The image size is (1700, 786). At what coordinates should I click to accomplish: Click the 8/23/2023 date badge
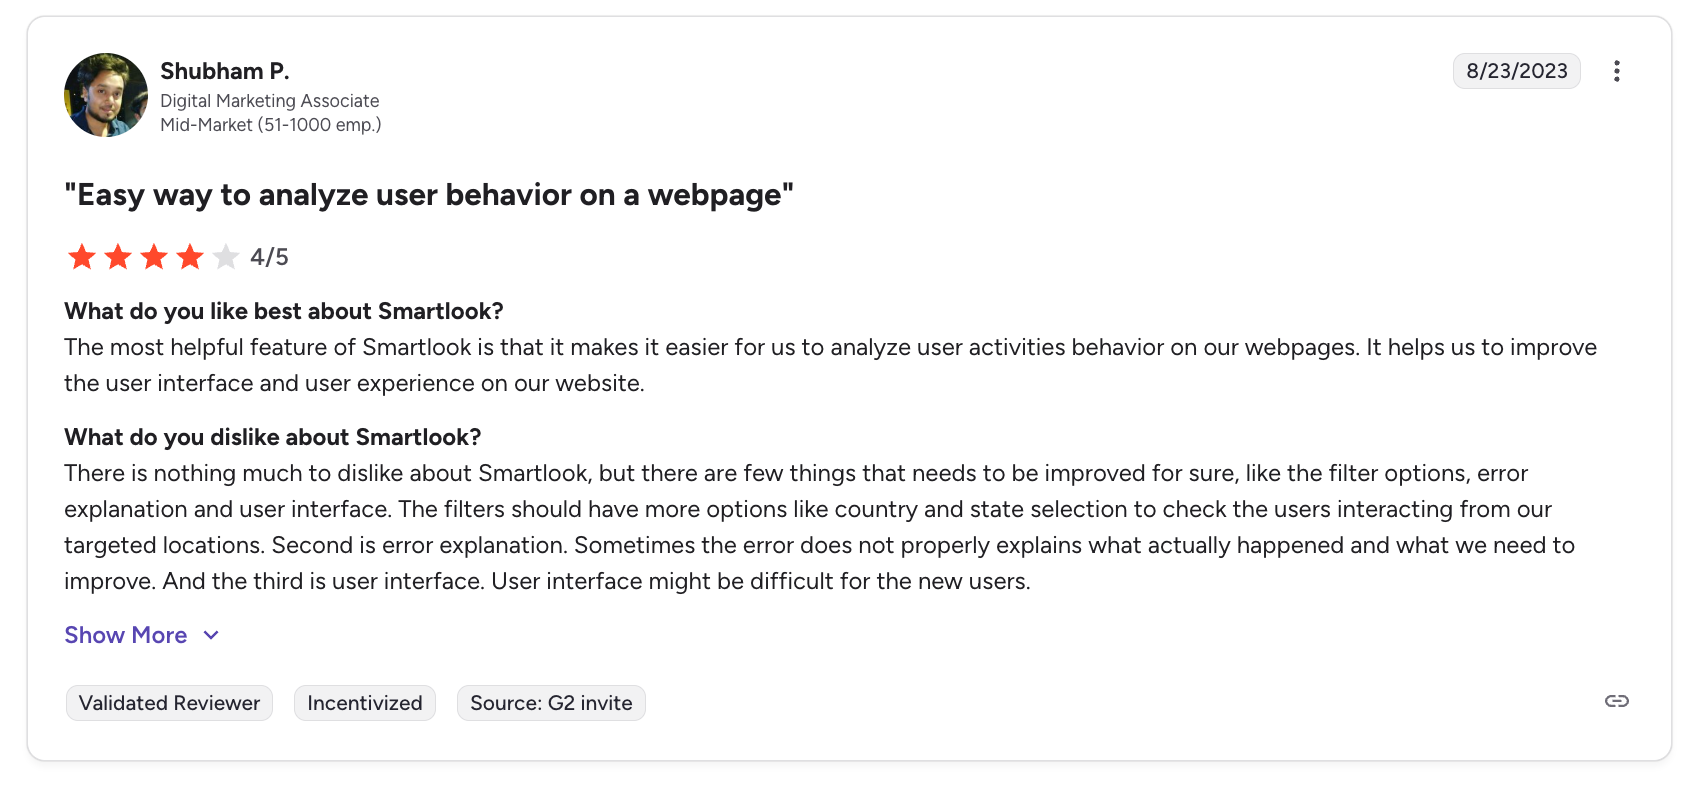(1516, 71)
